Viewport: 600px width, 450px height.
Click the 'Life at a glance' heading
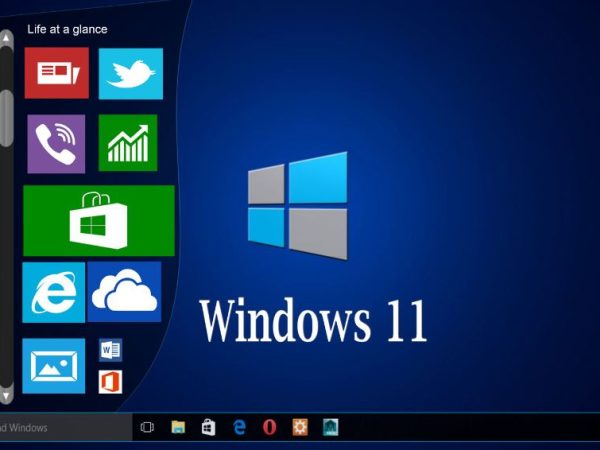pos(67,29)
